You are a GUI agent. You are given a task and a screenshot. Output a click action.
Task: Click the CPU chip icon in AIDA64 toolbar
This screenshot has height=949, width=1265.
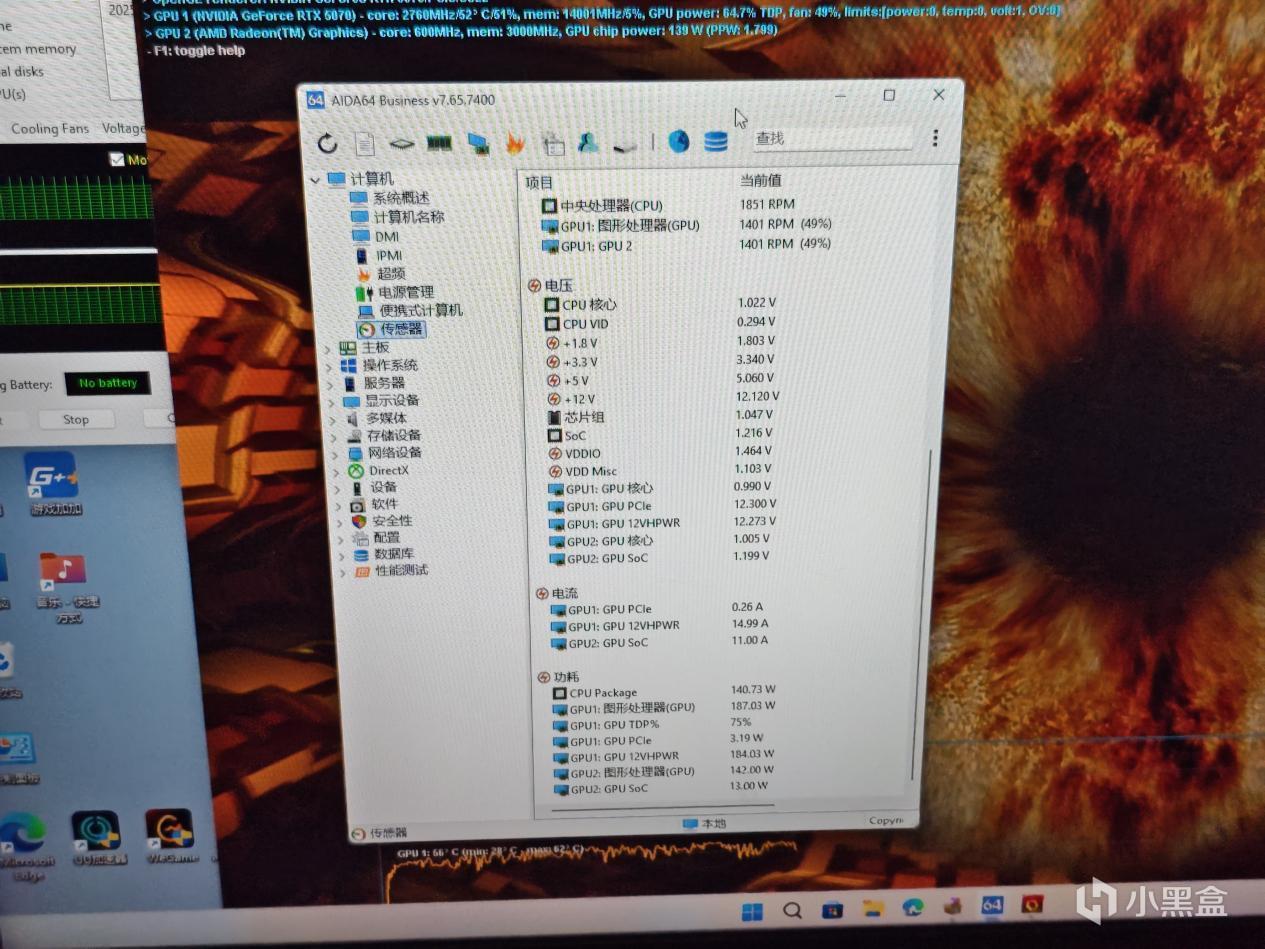point(402,144)
